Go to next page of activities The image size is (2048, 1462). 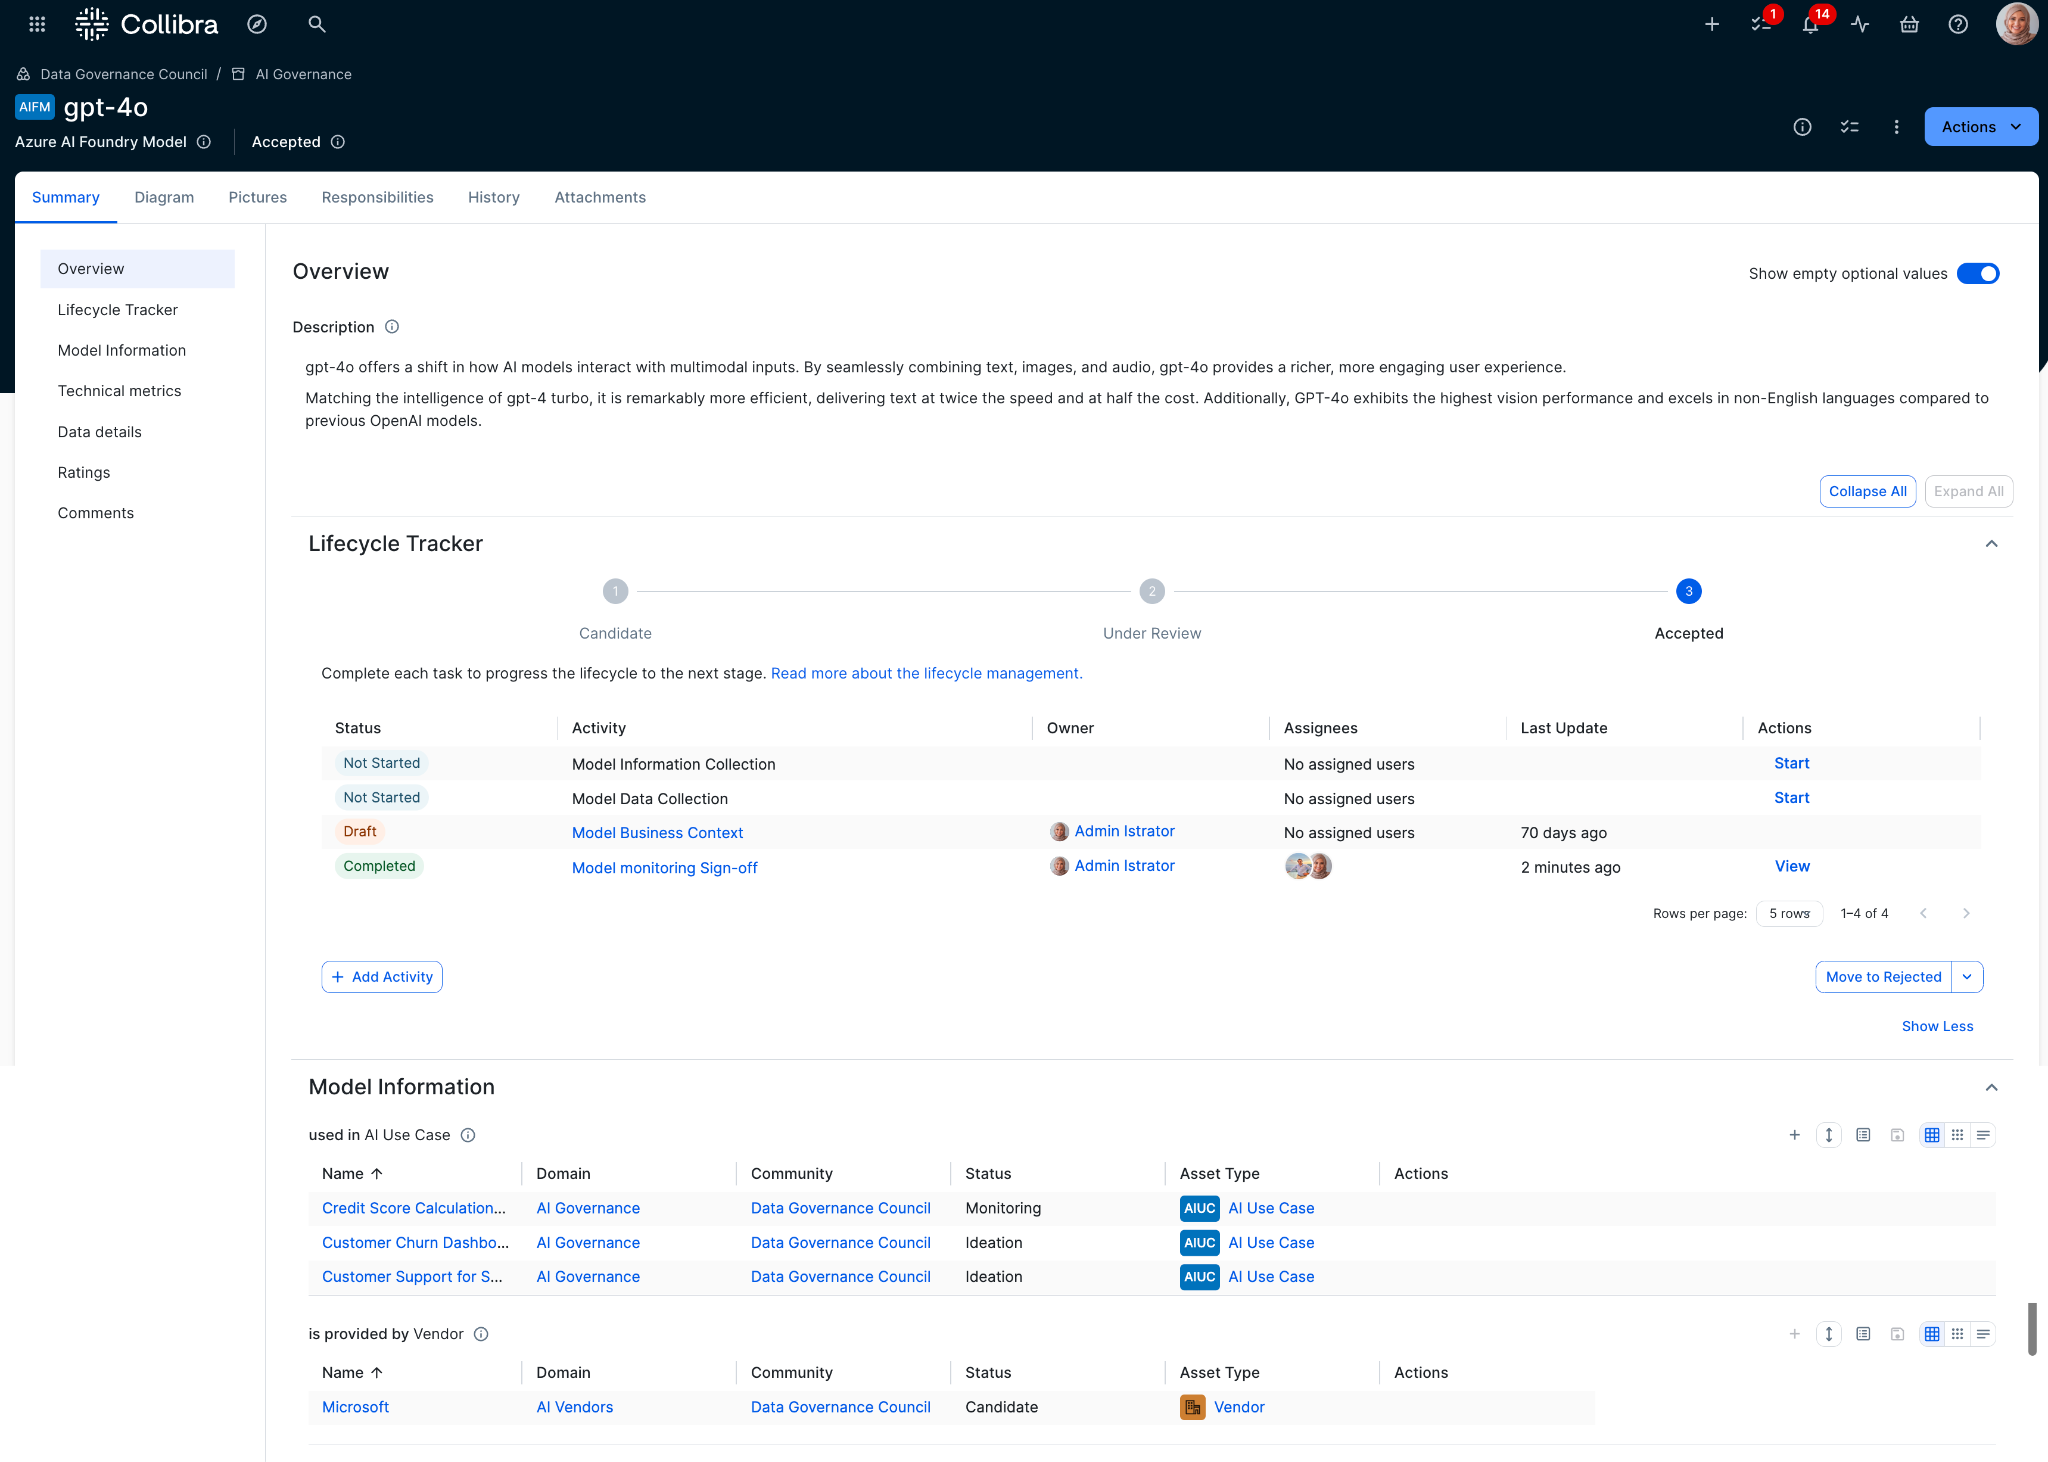[x=1966, y=913]
